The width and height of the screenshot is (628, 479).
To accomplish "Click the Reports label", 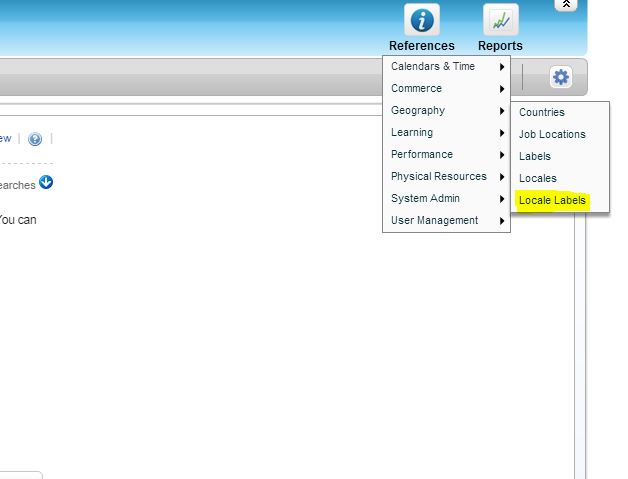I will click(x=500, y=46).
